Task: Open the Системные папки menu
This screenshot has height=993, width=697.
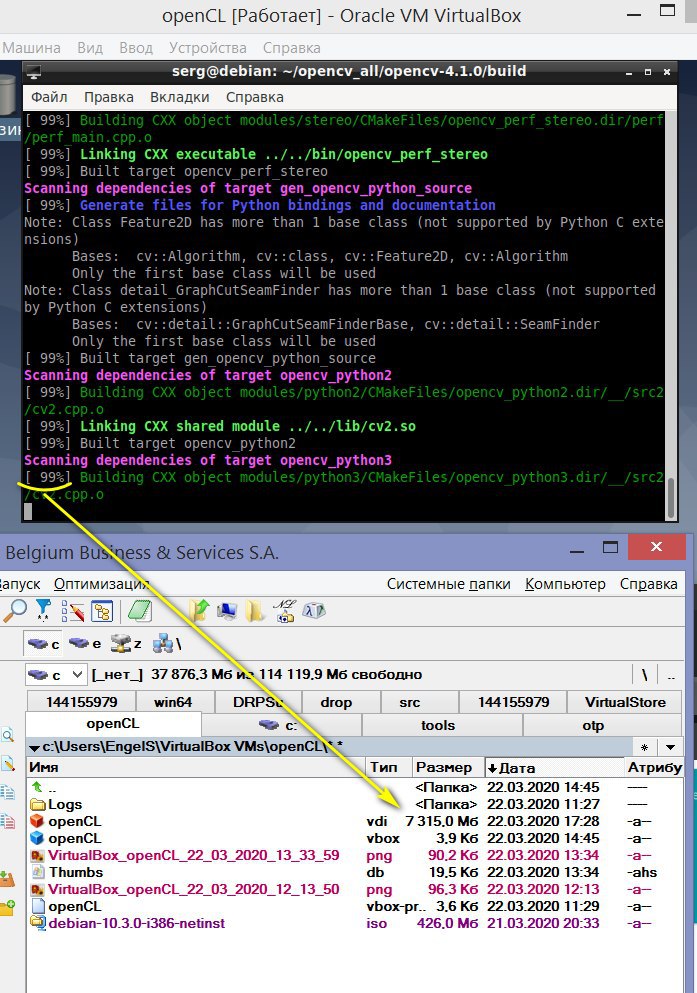Action: tap(448, 584)
